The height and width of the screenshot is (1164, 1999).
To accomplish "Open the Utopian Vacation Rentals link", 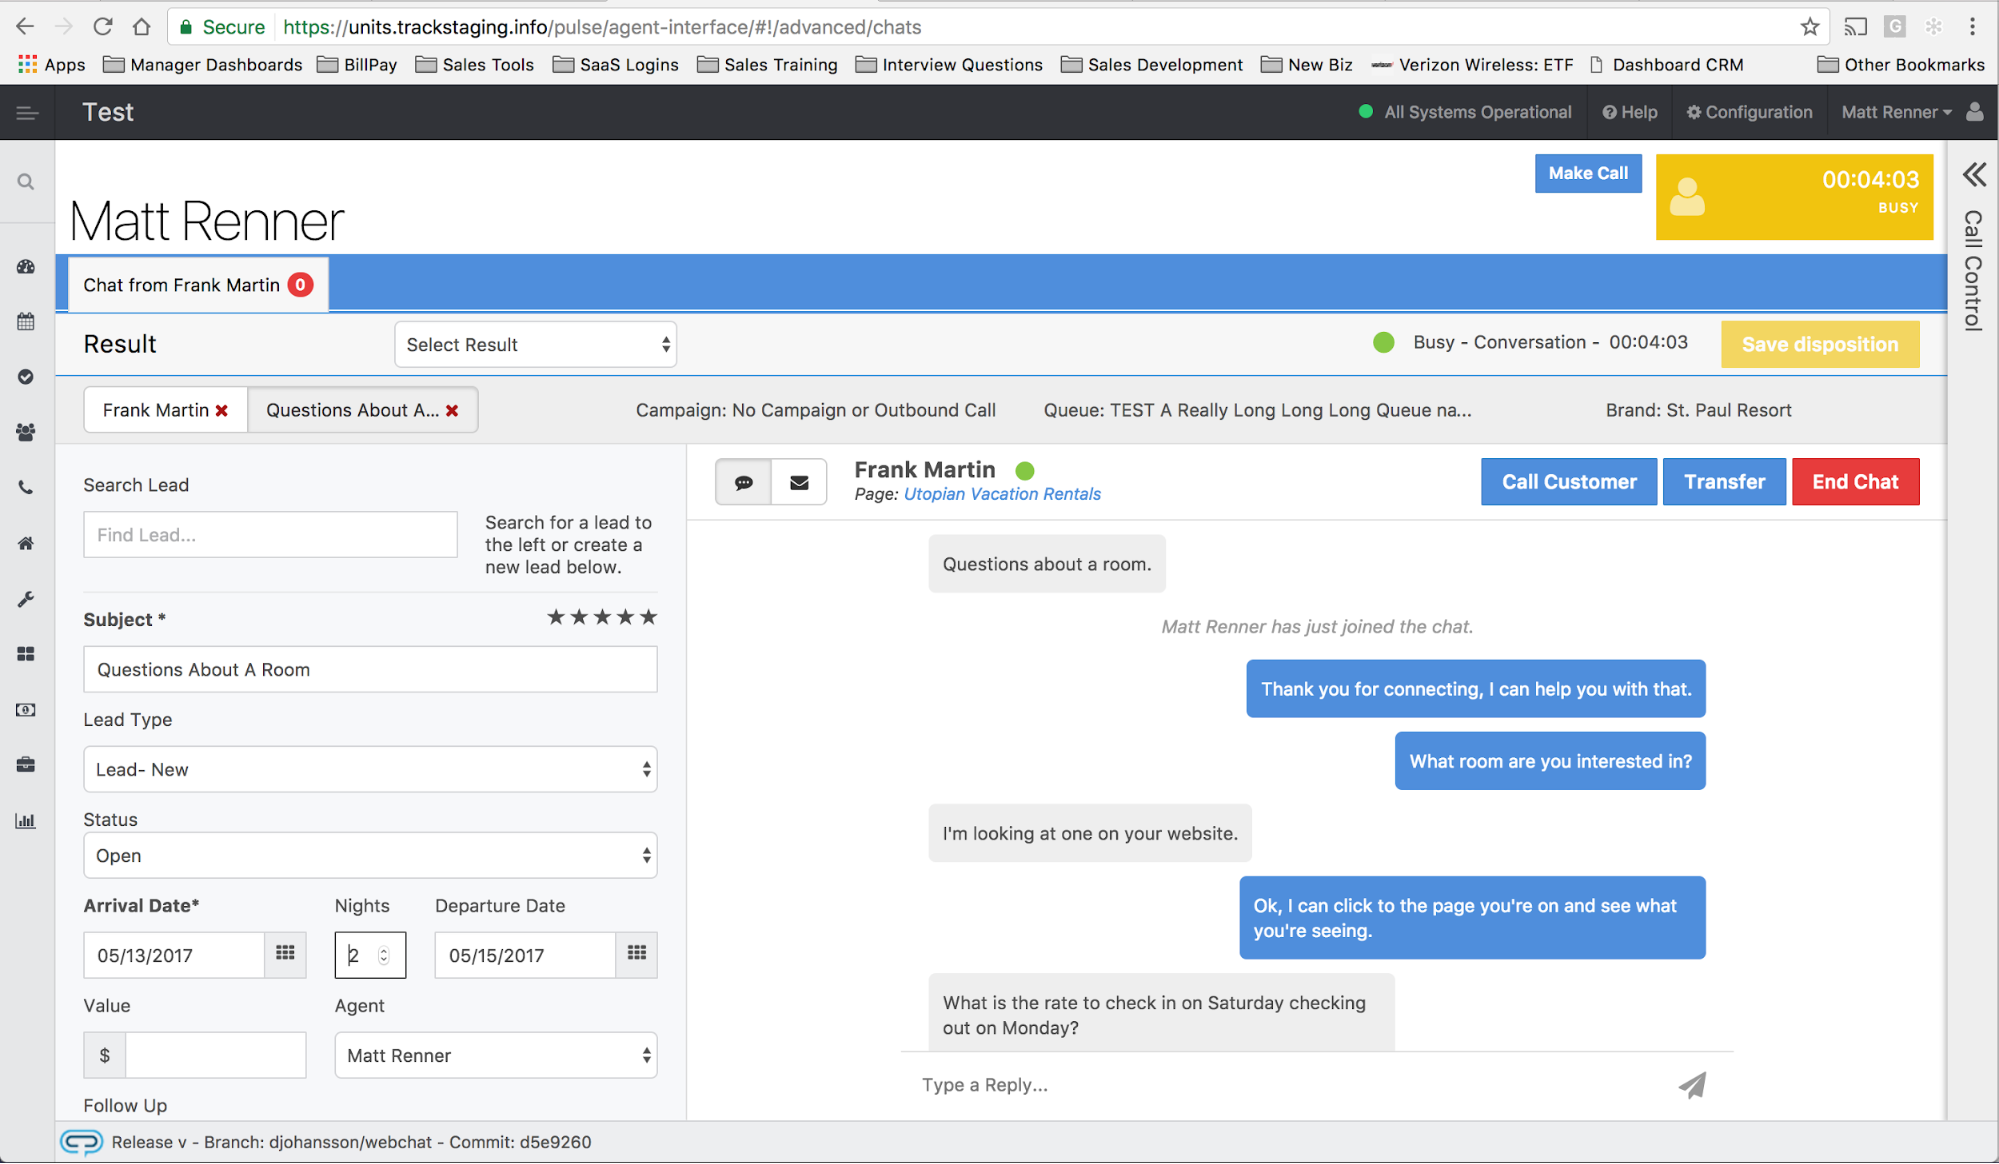I will [x=1002, y=494].
